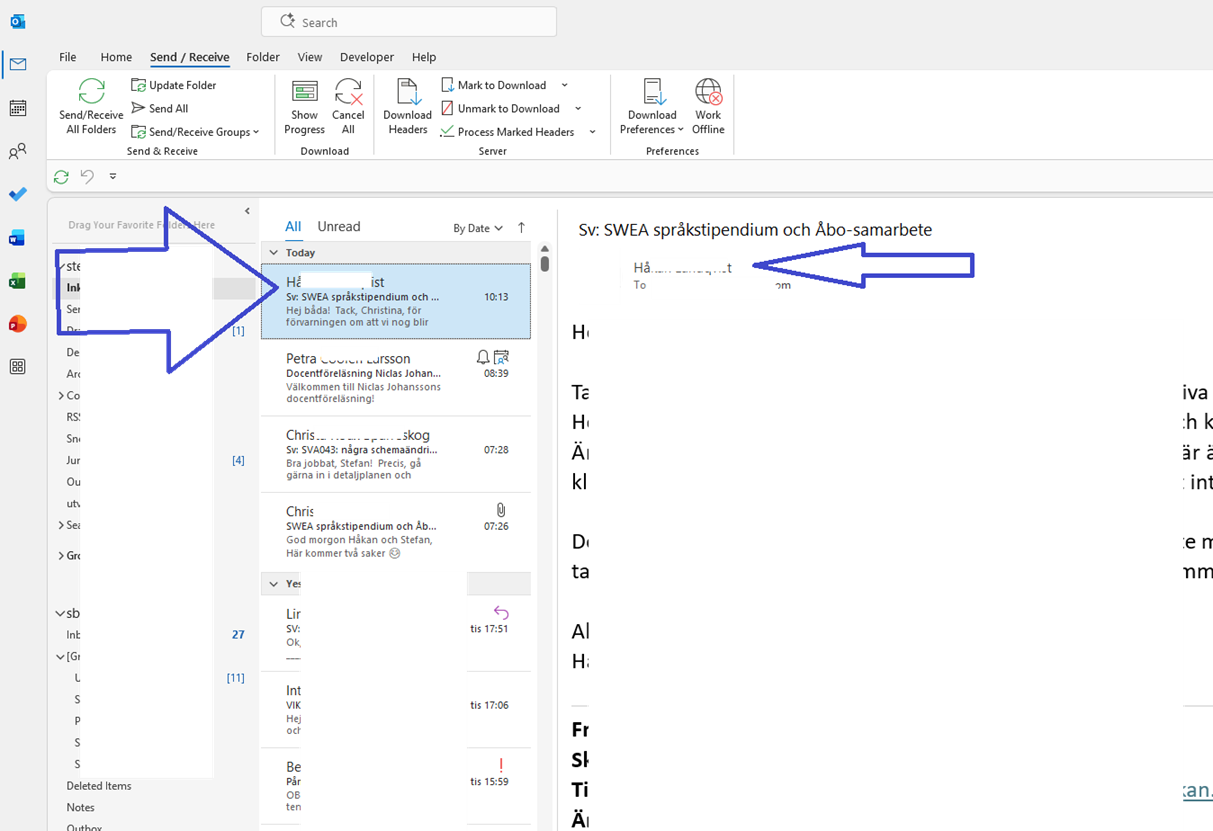Open Process Marked Headers dropdown arrow

coord(592,132)
